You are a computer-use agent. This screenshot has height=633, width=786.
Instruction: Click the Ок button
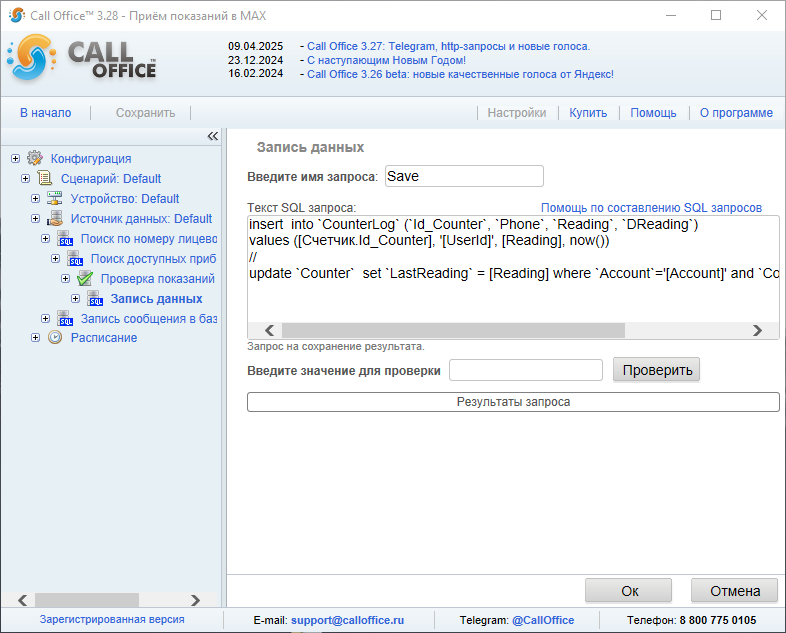pos(629,590)
